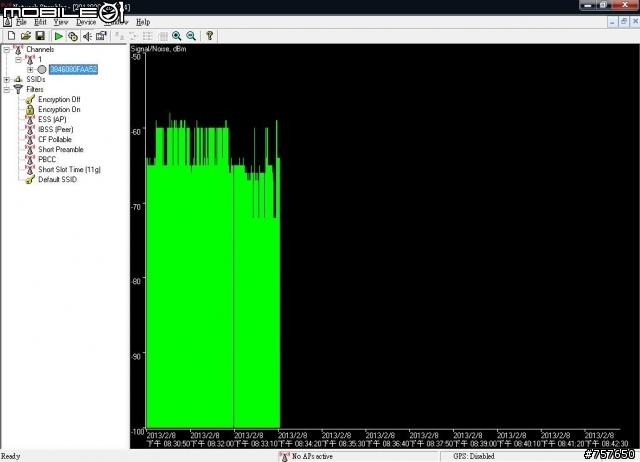Click the antenna icon for ESS (AP)
This screenshot has width=640, height=462.
pyautogui.click(x=30, y=120)
